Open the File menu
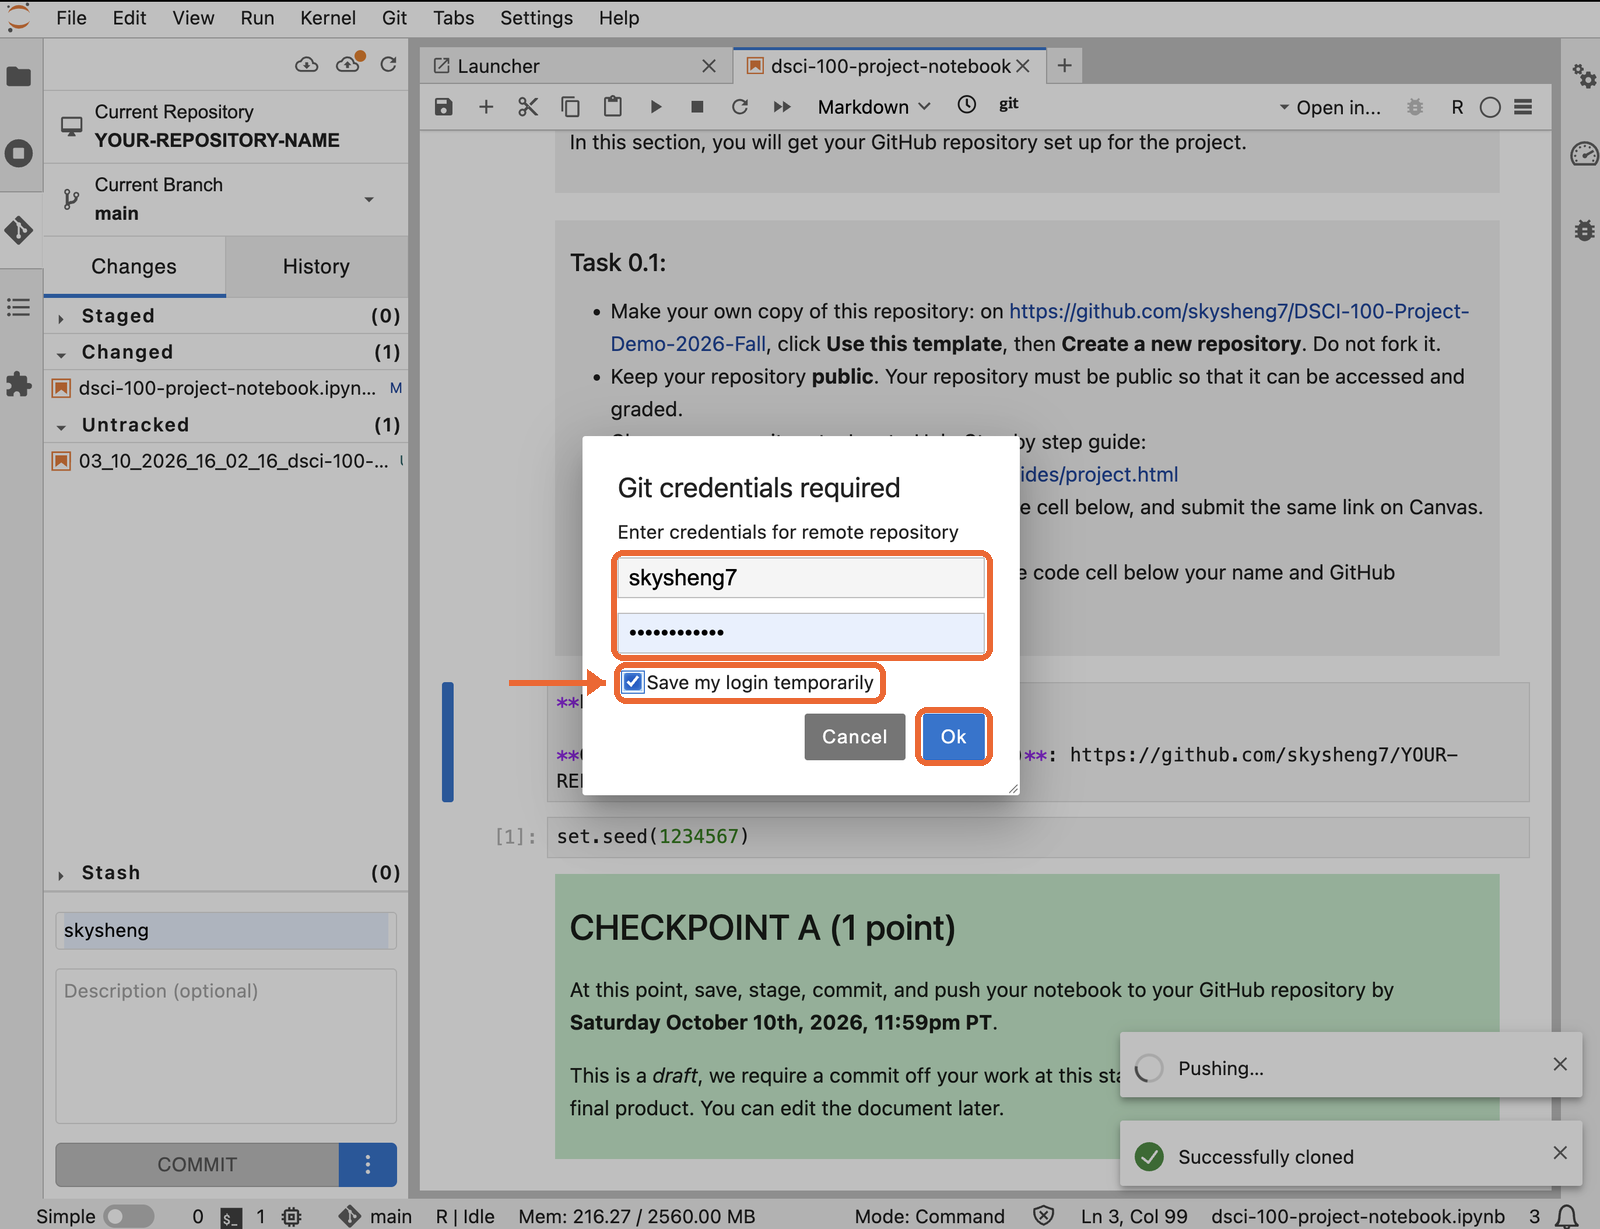Image resolution: width=1600 pixels, height=1229 pixels. pos(71,18)
